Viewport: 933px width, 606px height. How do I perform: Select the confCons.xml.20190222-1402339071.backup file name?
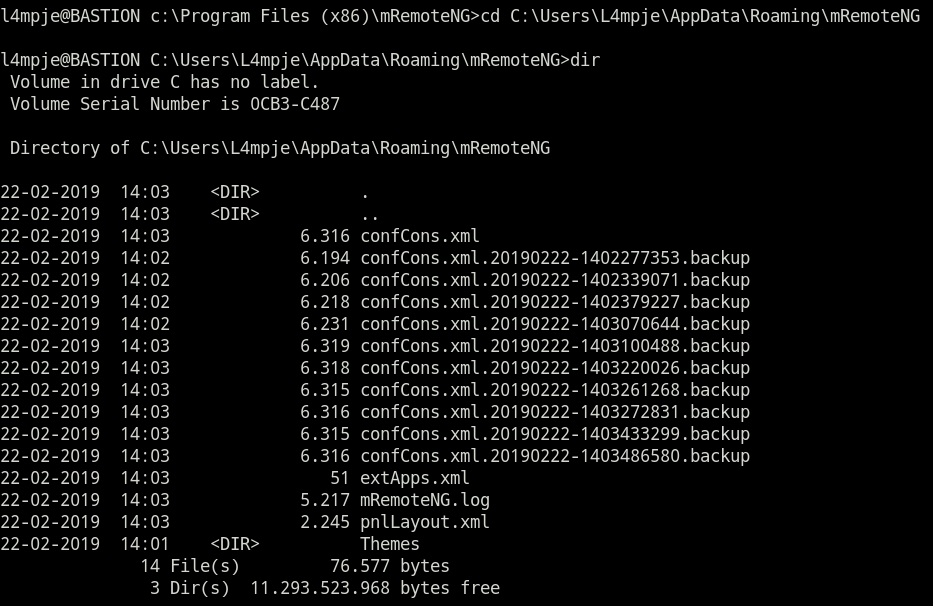(554, 280)
